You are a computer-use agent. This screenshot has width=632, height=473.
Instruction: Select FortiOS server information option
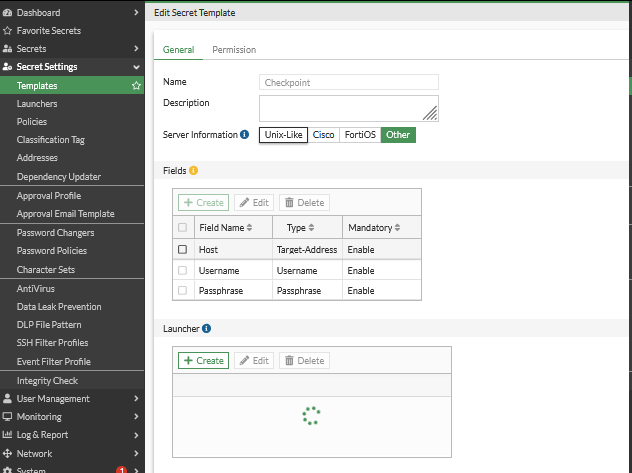tap(360, 135)
